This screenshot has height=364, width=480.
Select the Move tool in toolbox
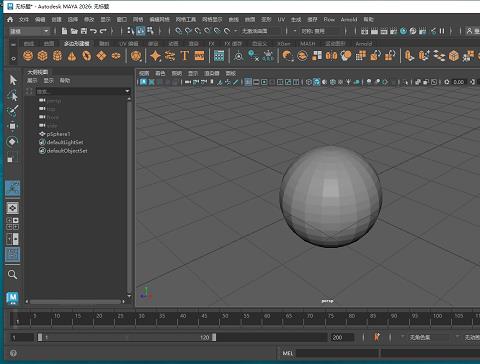(x=13, y=126)
